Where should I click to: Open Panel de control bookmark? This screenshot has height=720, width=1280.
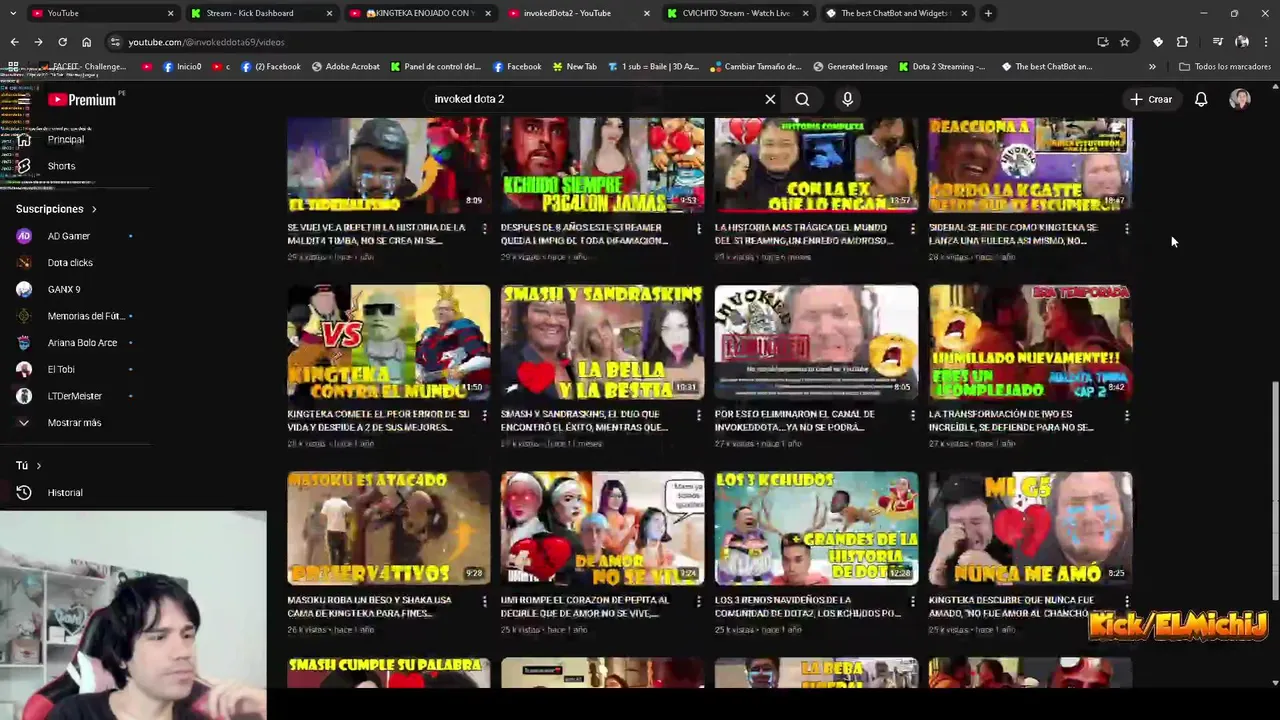436,66
